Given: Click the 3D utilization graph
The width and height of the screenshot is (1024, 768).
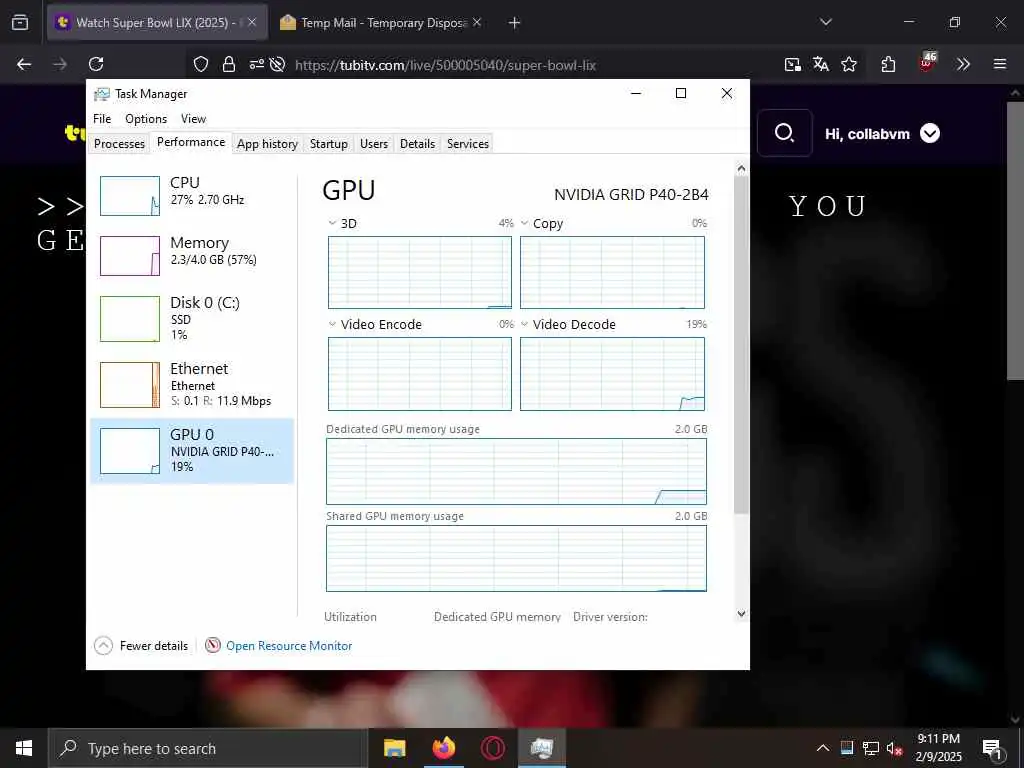Looking at the screenshot, I should (420, 272).
